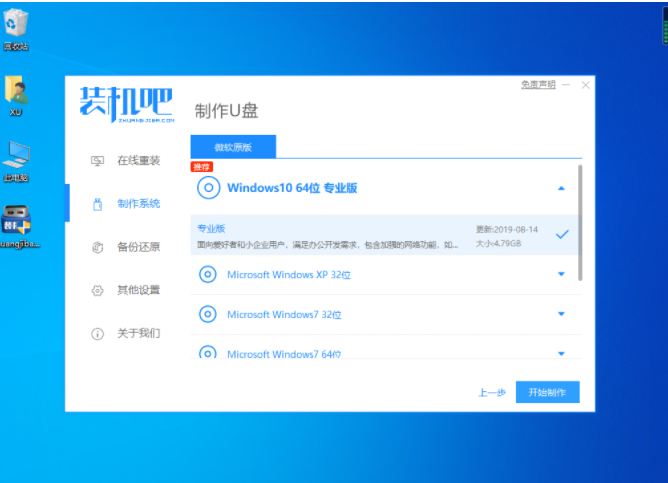Screen dimensions: 668x483
Task: Choose the Microsoft Windows7 64位 disc icon
Action: 208,353
